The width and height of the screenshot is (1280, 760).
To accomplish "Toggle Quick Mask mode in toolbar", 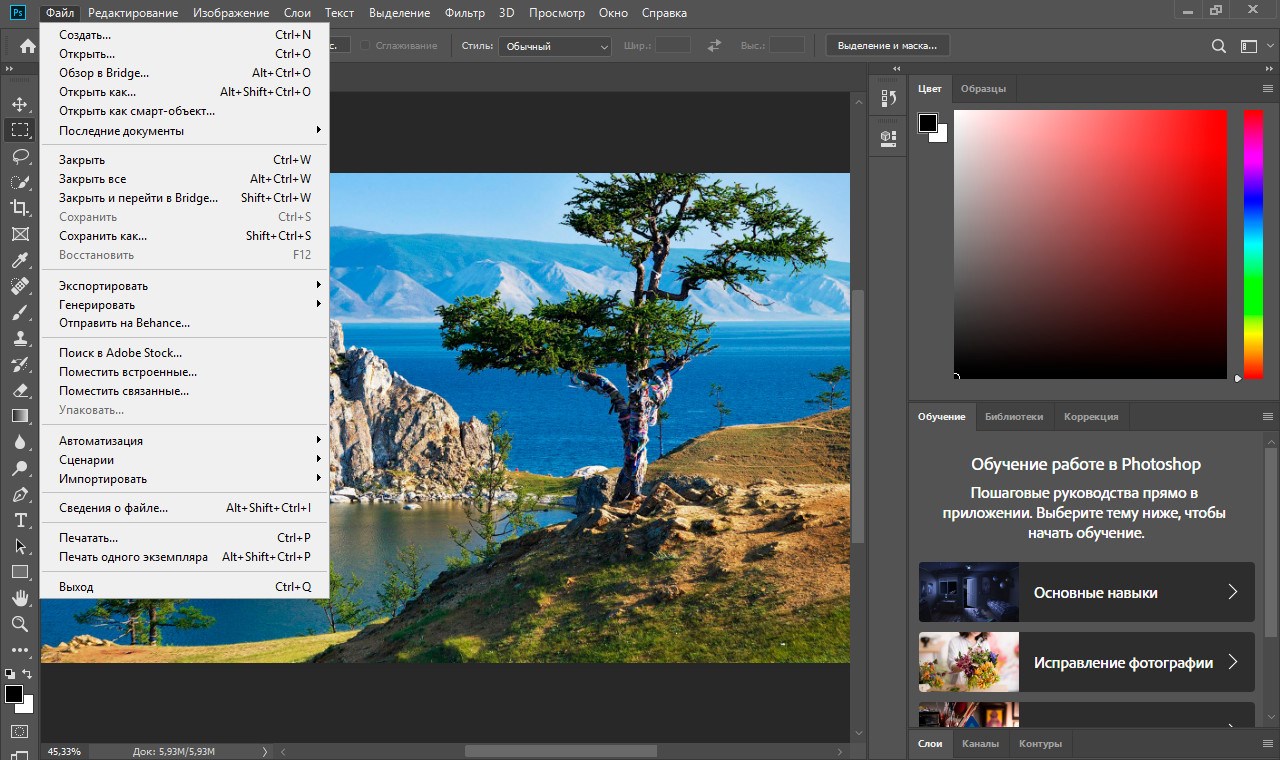I will pos(19,731).
